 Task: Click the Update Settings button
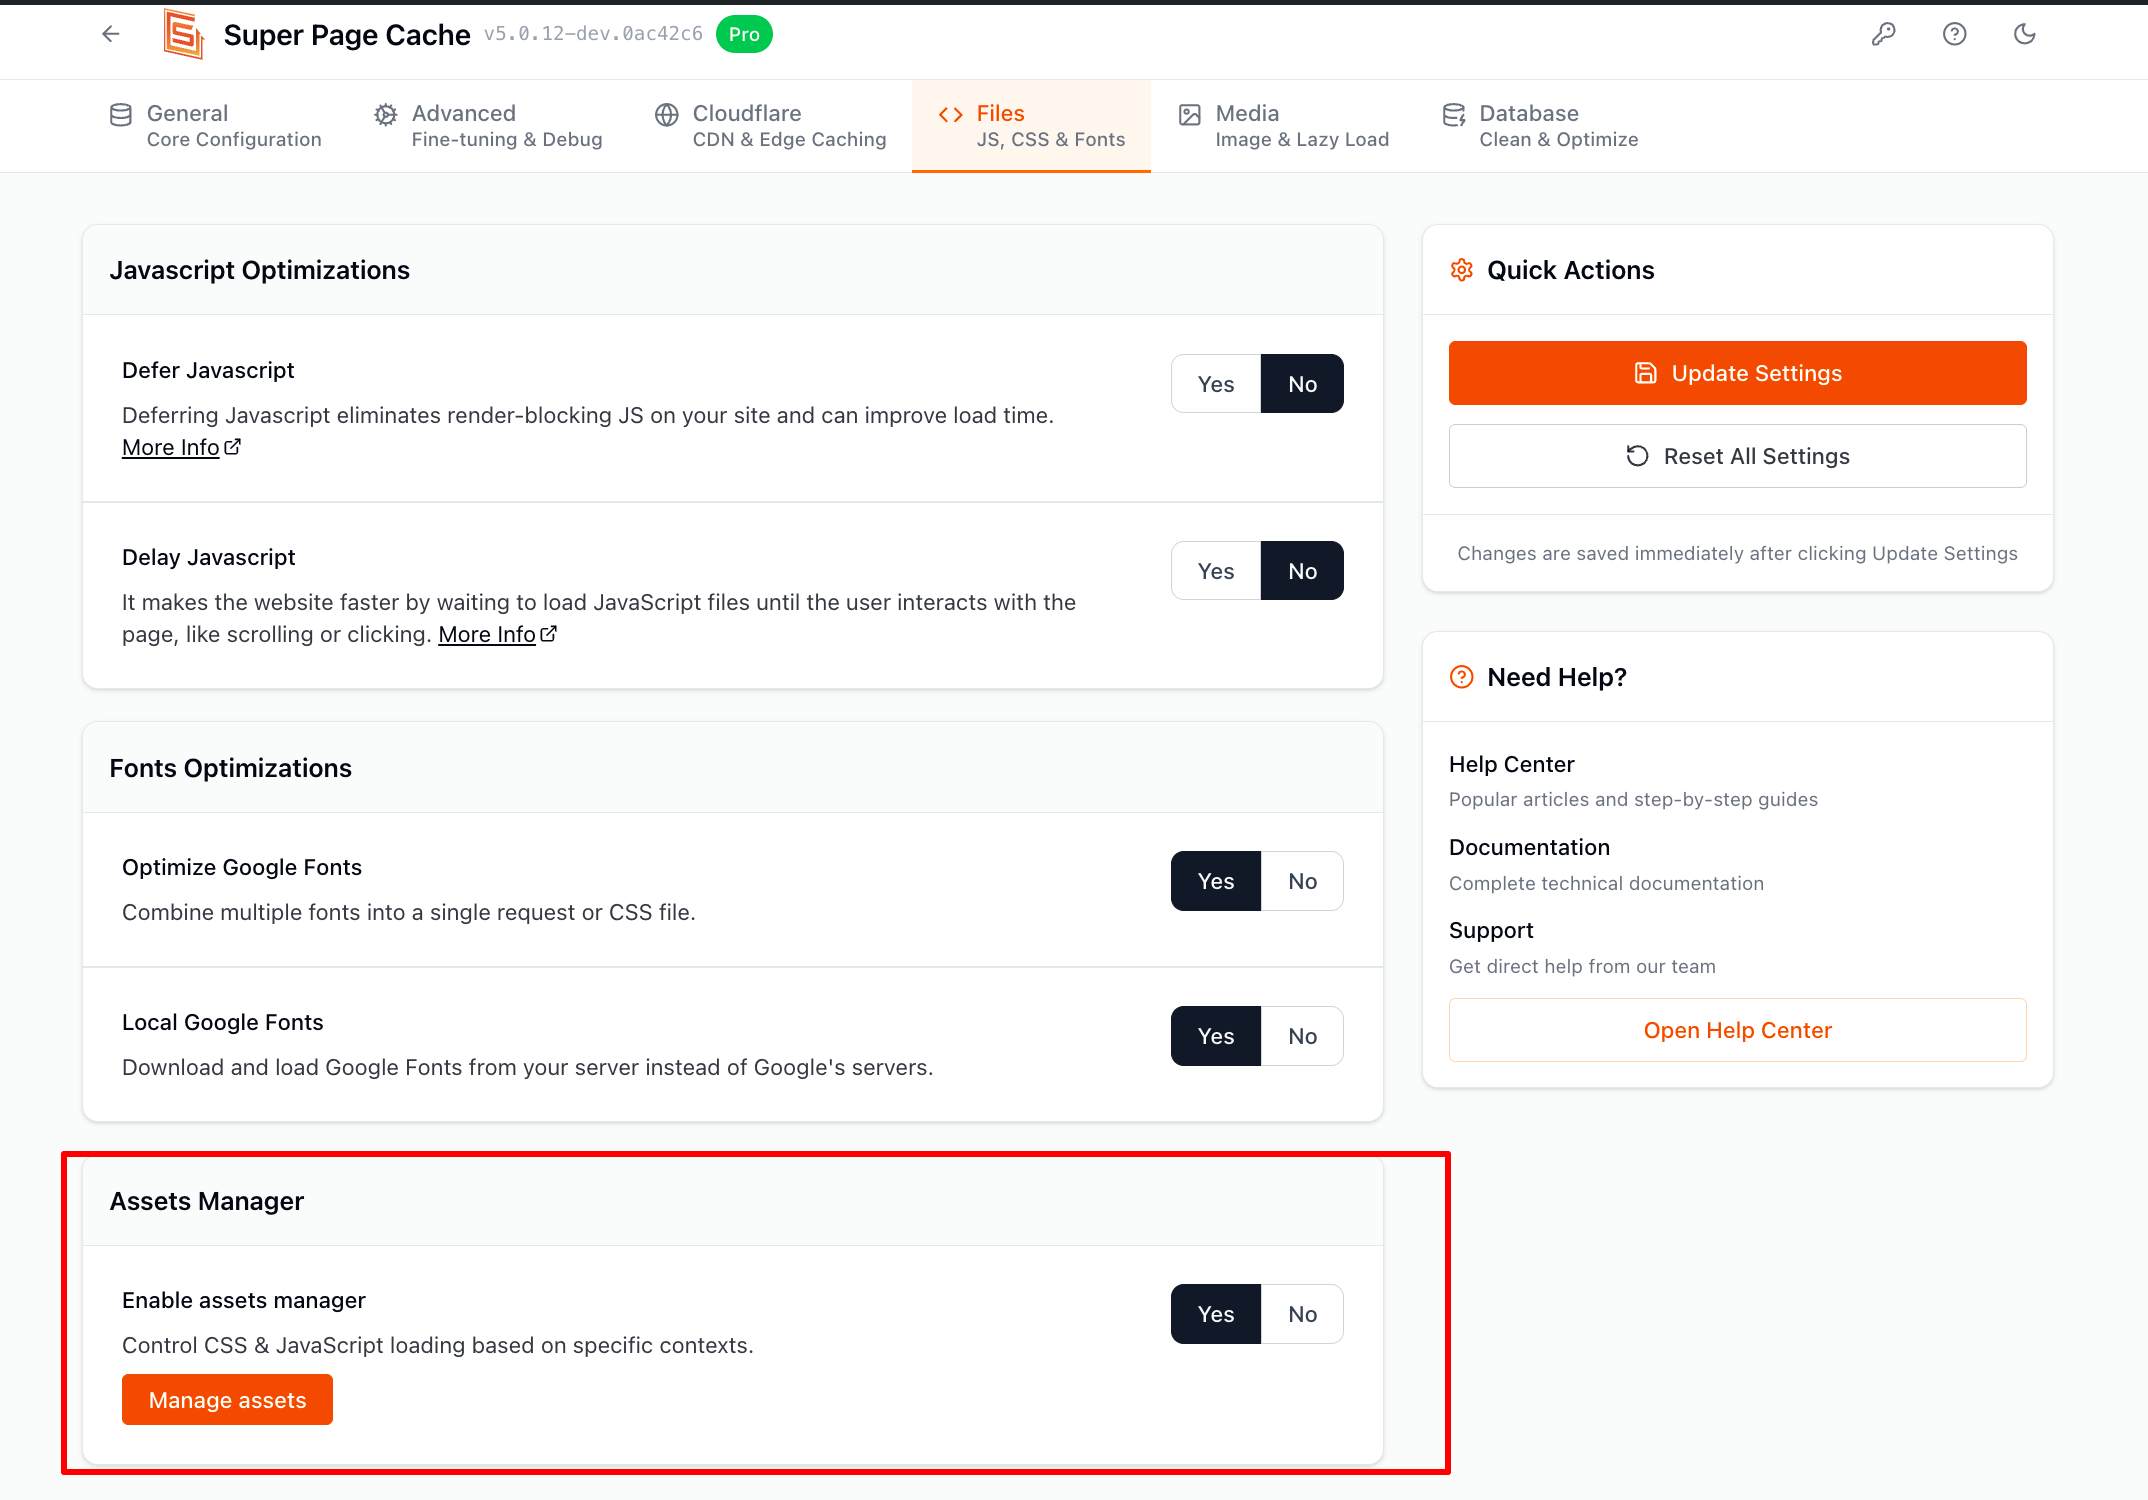point(1737,373)
